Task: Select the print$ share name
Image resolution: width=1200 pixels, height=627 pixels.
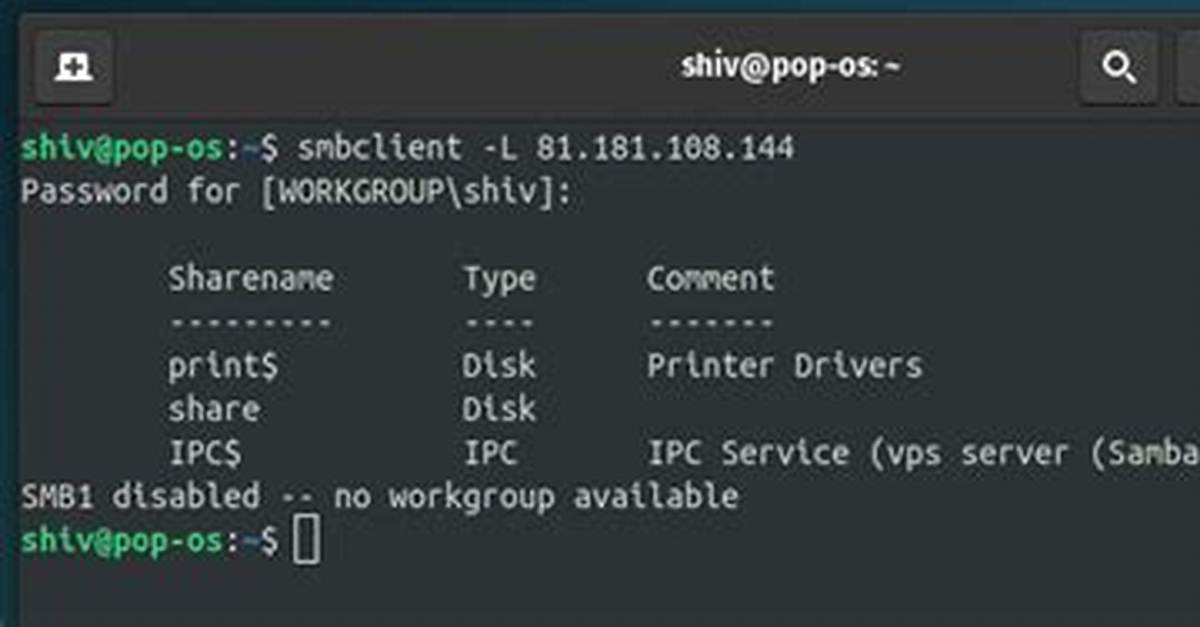Action: pos(222,366)
